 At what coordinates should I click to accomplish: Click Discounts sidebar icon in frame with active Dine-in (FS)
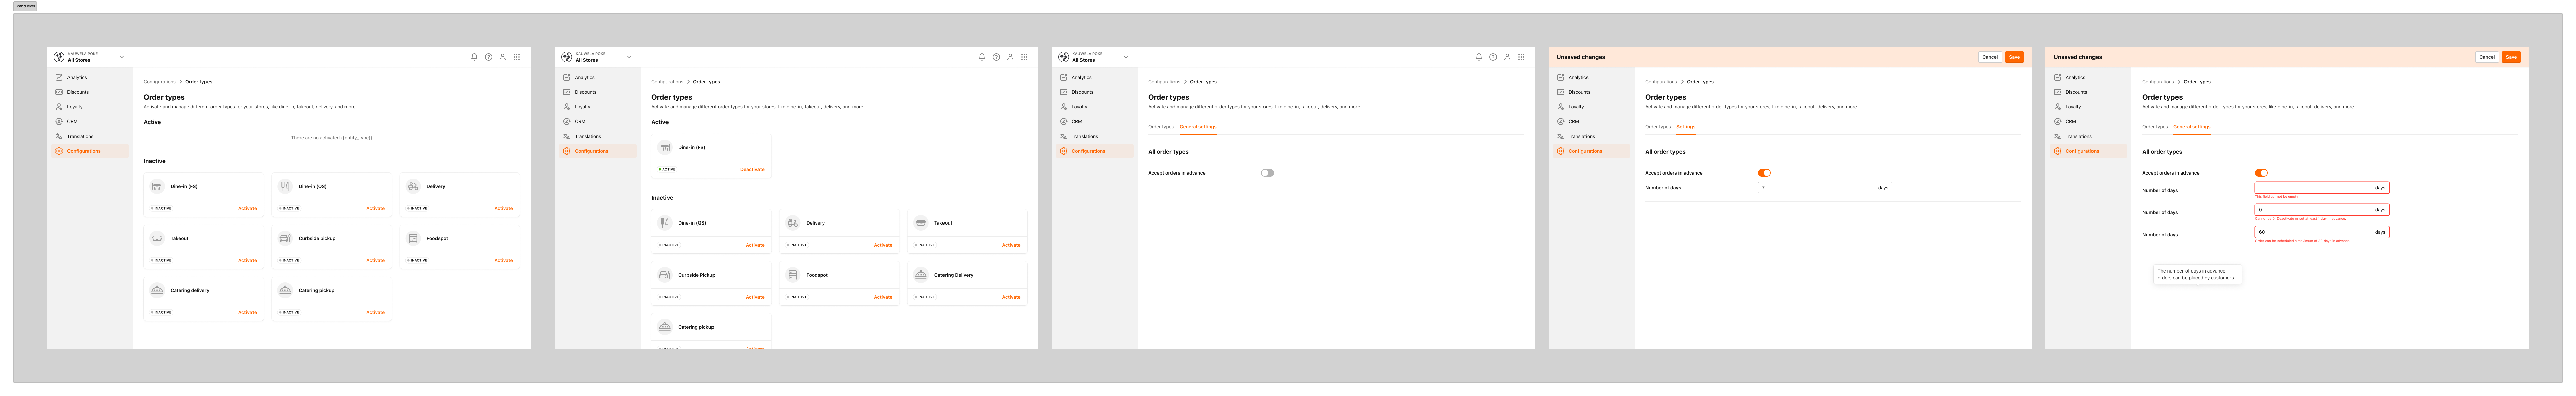click(x=567, y=92)
